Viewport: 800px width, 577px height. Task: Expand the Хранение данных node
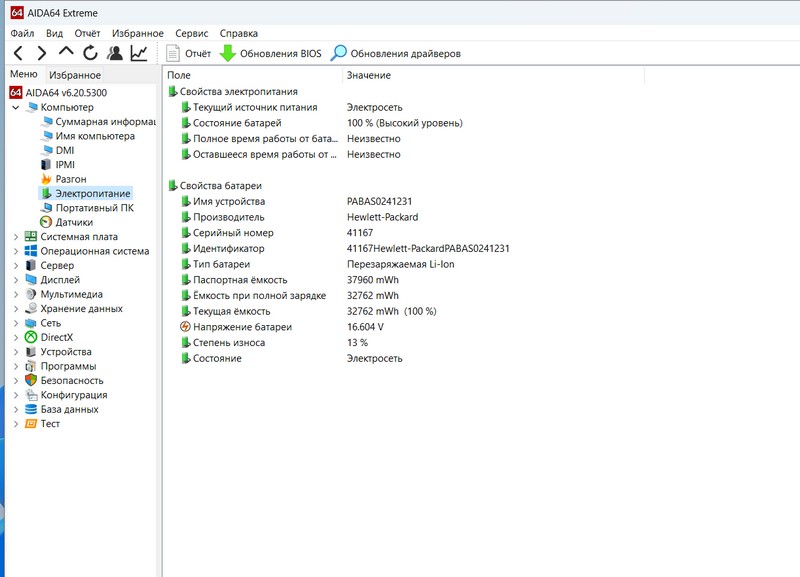(15, 309)
